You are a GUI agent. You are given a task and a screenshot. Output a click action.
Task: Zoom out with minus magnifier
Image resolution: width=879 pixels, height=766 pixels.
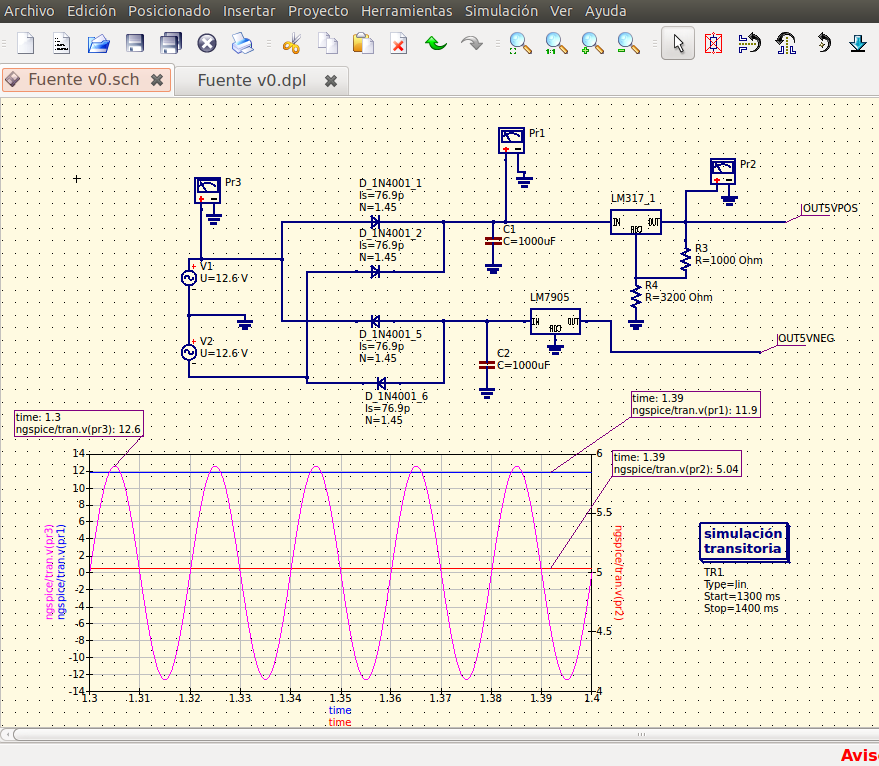[628, 43]
